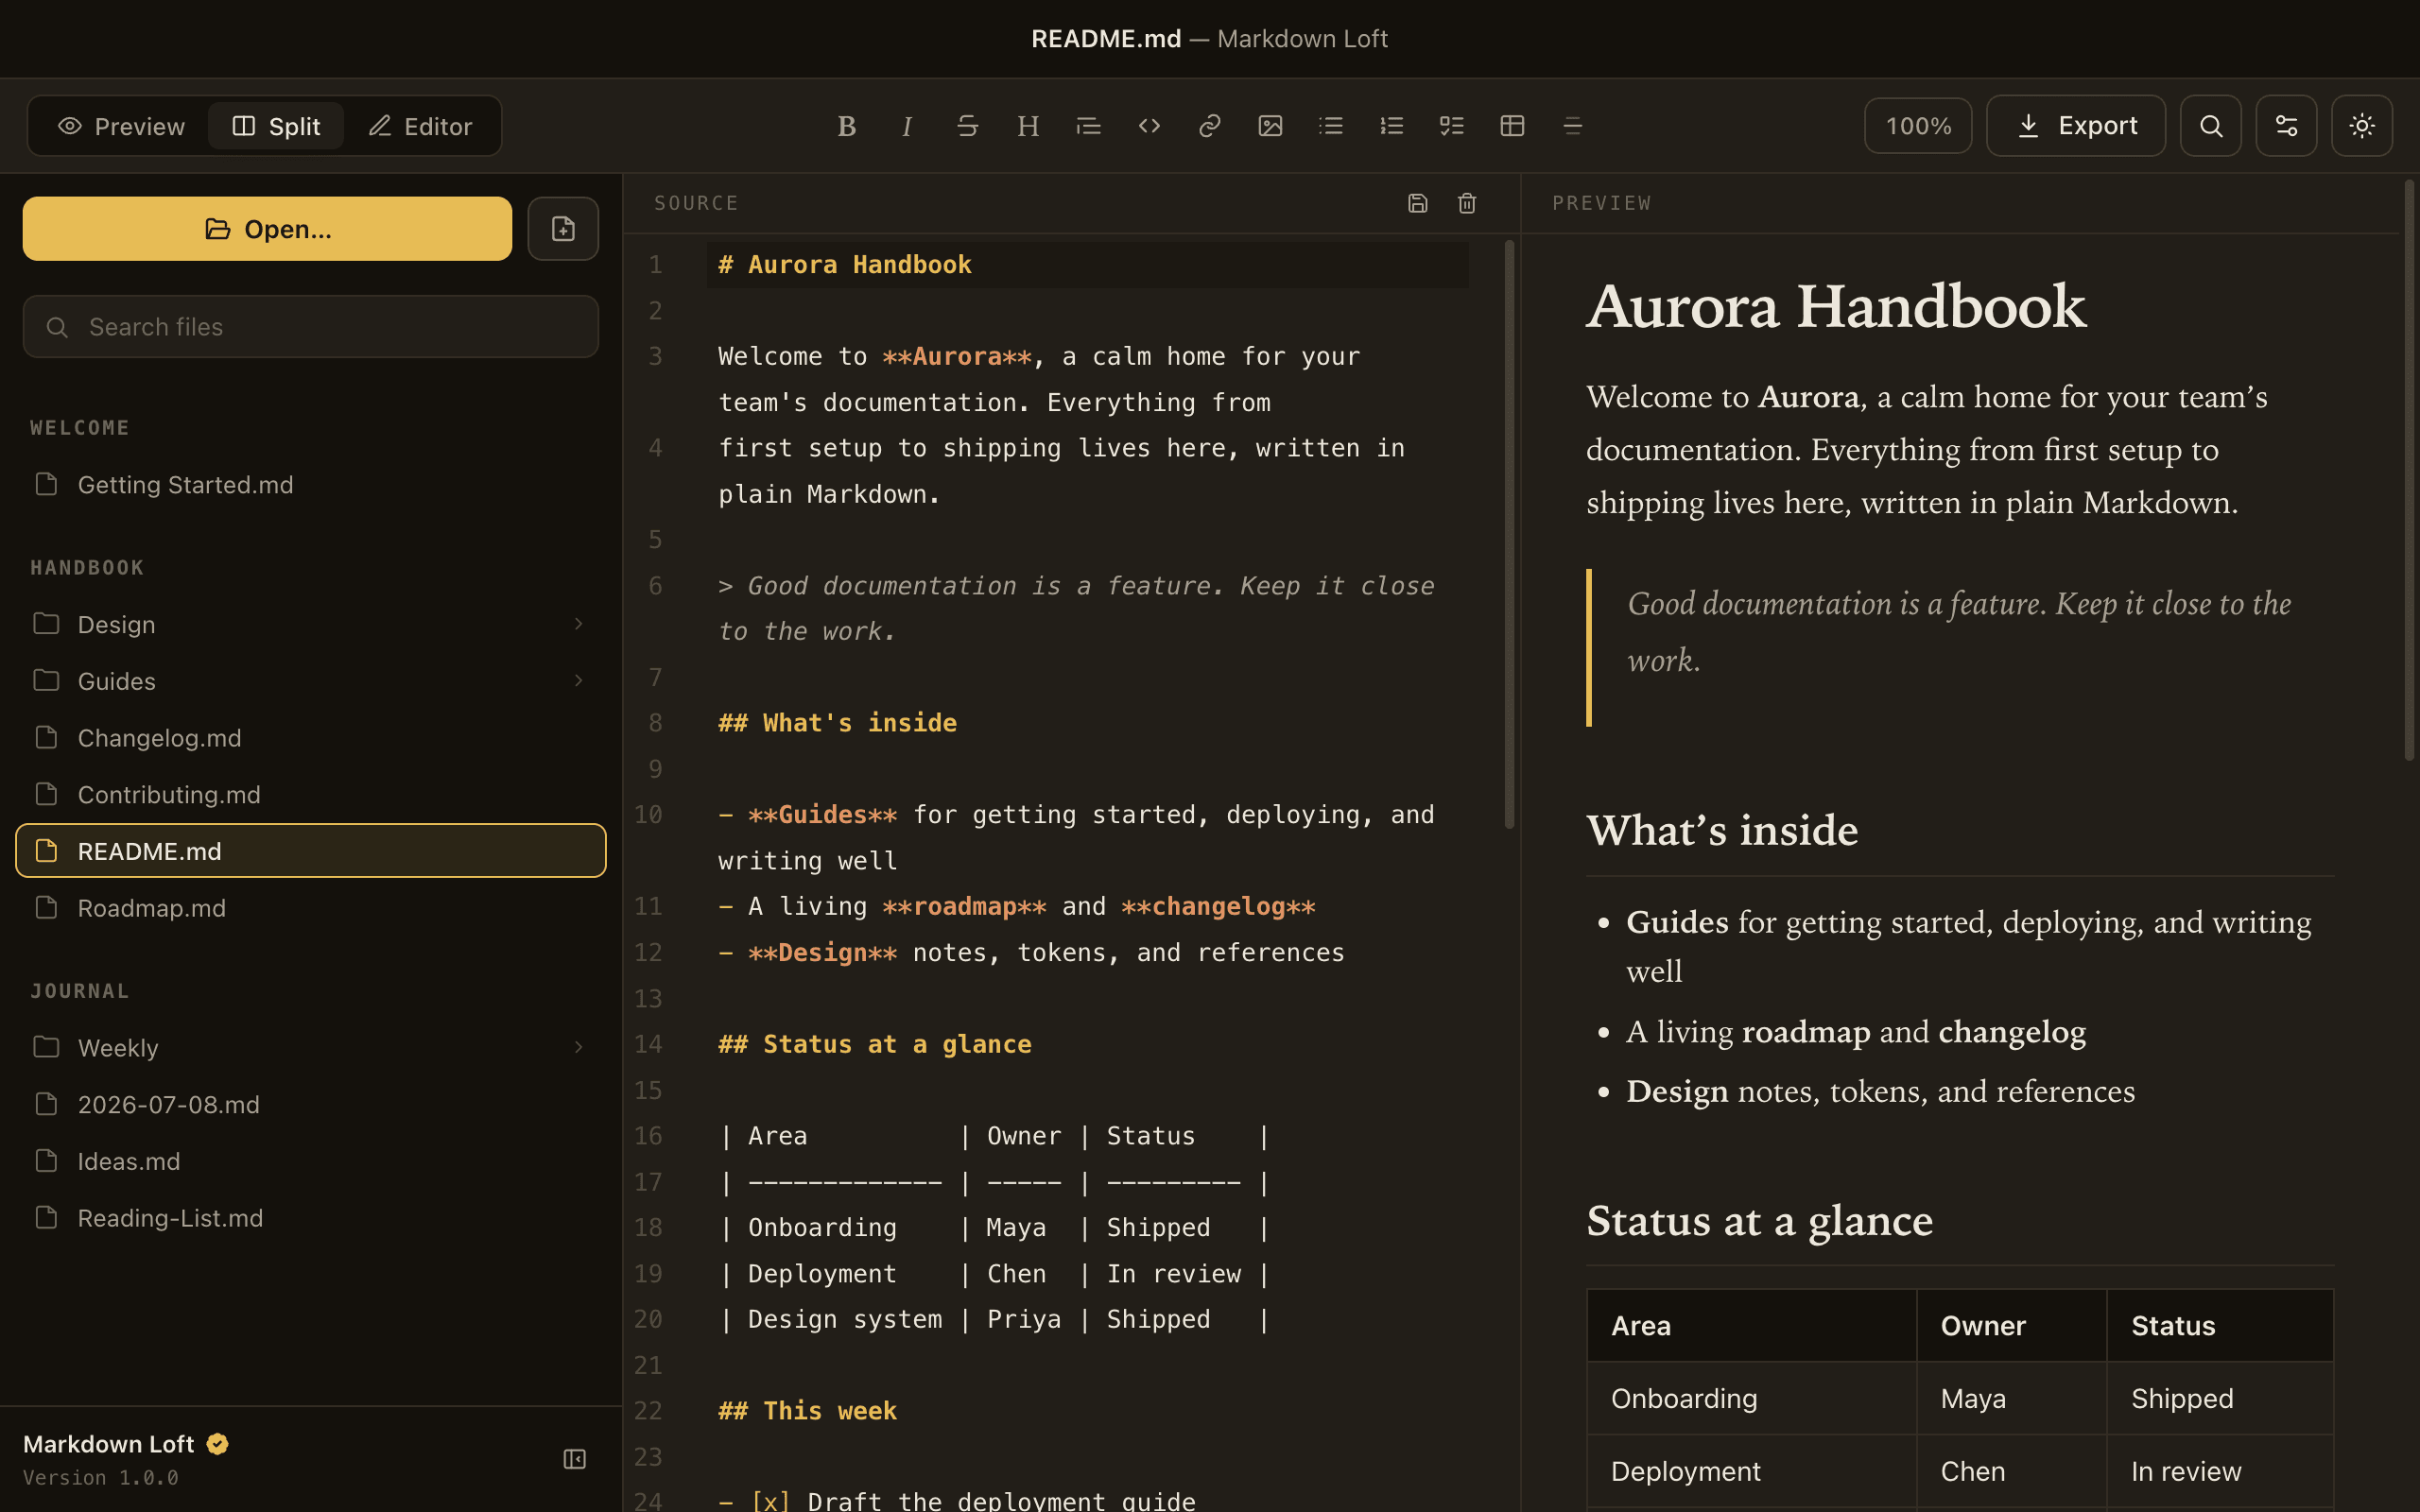Viewport: 2420px width, 1512px height.
Task: Select the Weekly folder
Action: pyautogui.click(x=311, y=1047)
